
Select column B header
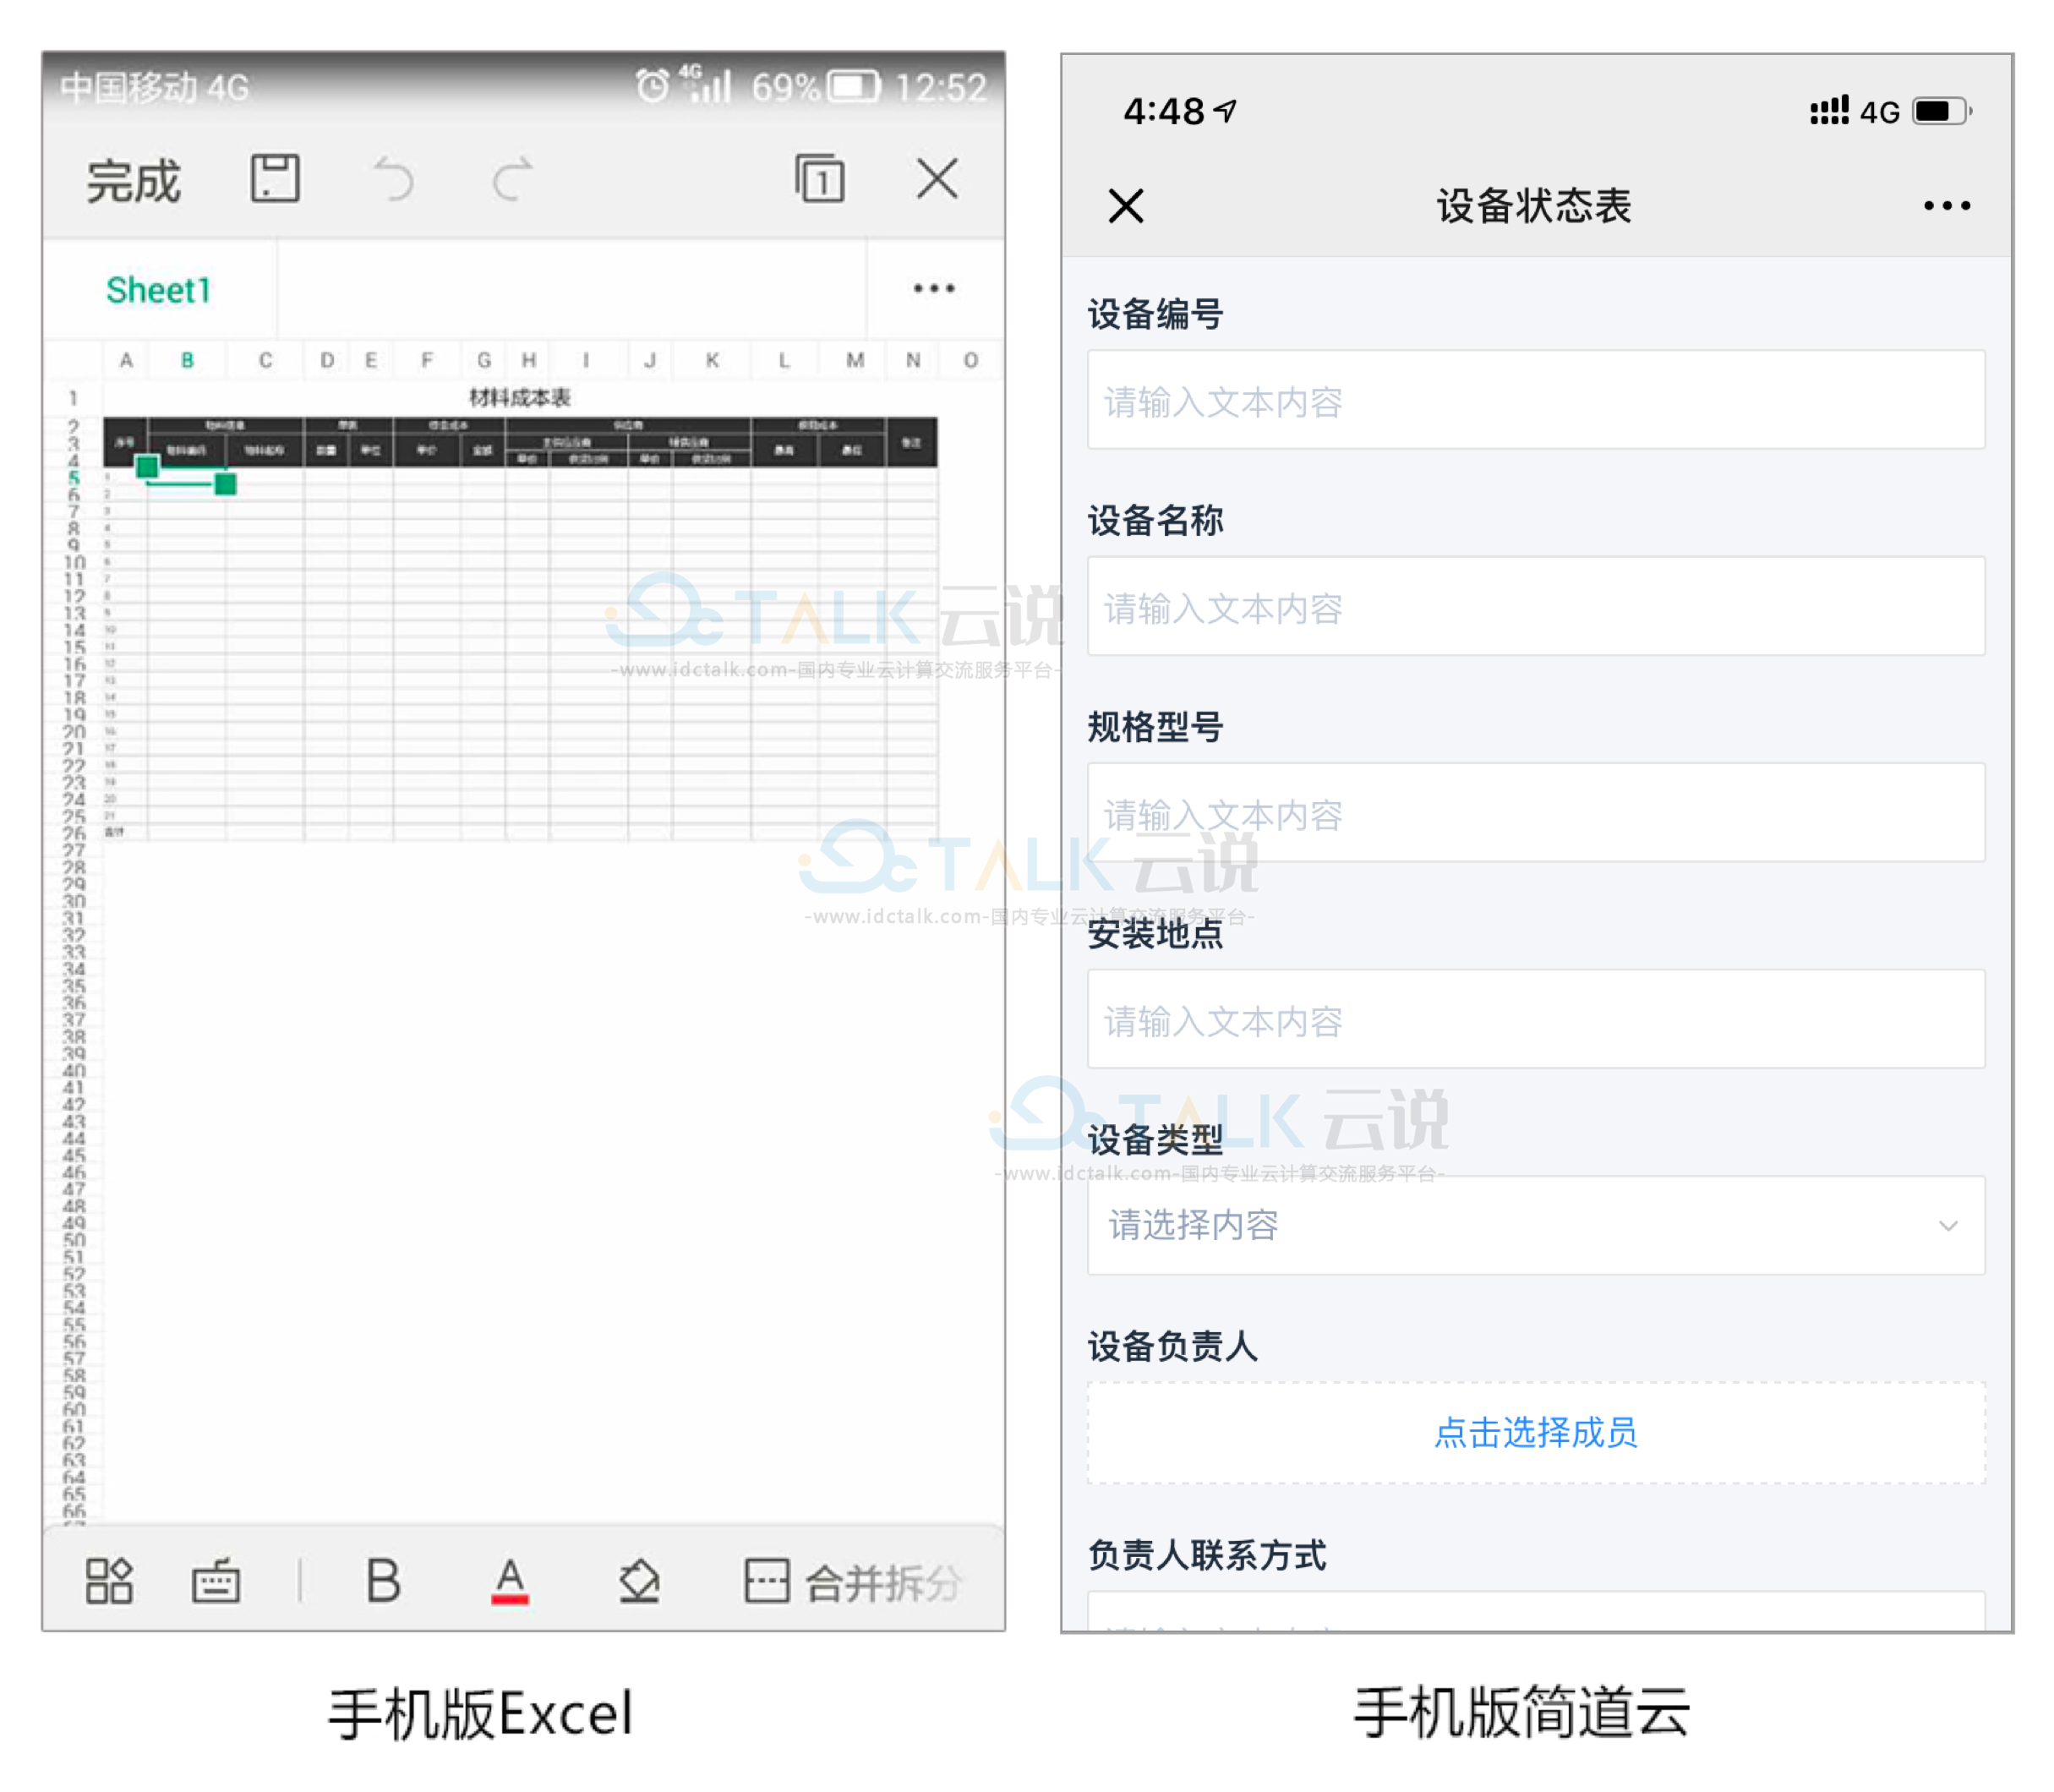click(187, 360)
